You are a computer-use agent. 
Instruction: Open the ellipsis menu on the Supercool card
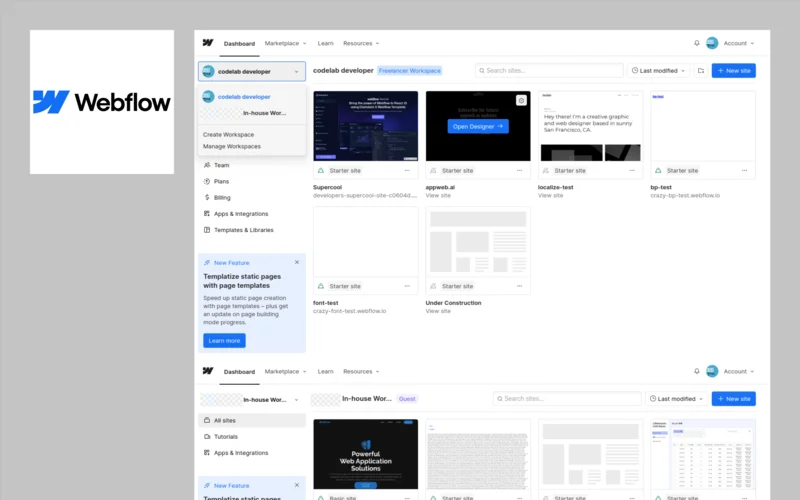407,170
